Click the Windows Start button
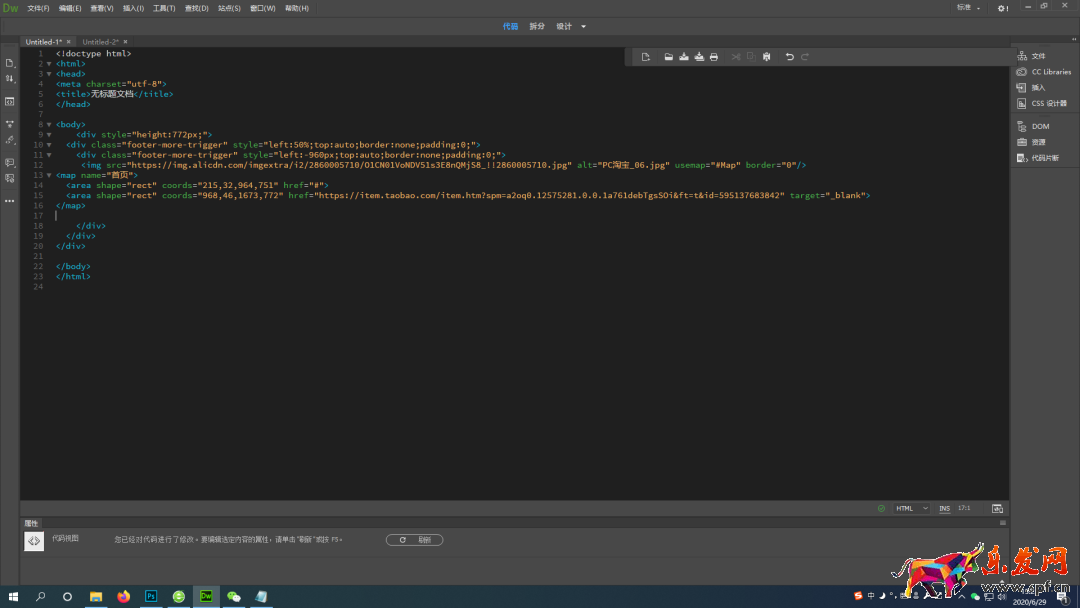The image size is (1080, 608). click(x=13, y=596)
